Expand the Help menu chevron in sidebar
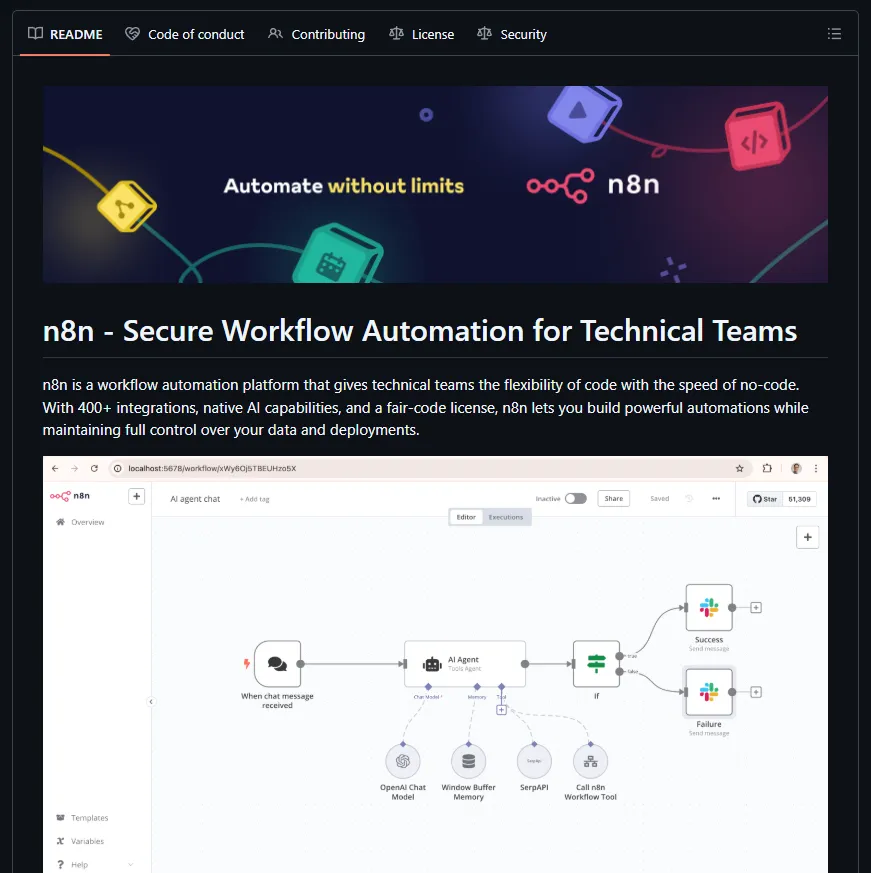 coord(130,865)
